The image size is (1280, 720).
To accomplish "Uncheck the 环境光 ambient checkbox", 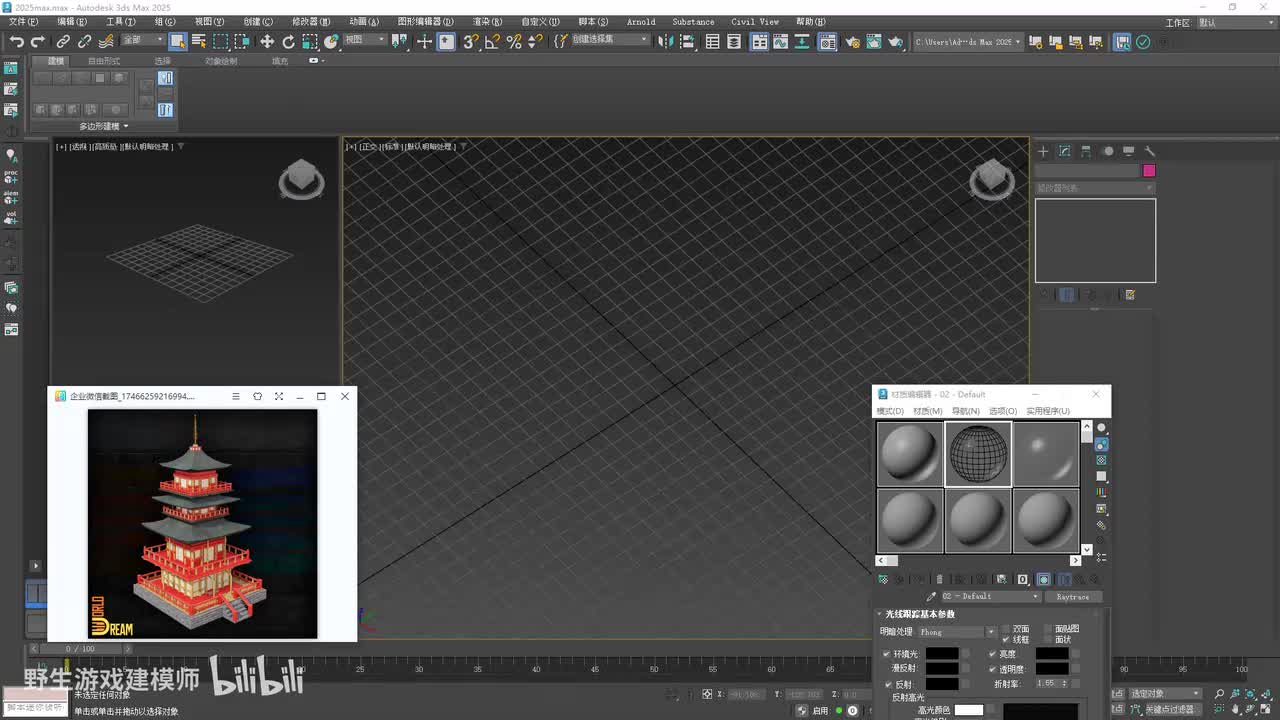I will coord(886,654).
